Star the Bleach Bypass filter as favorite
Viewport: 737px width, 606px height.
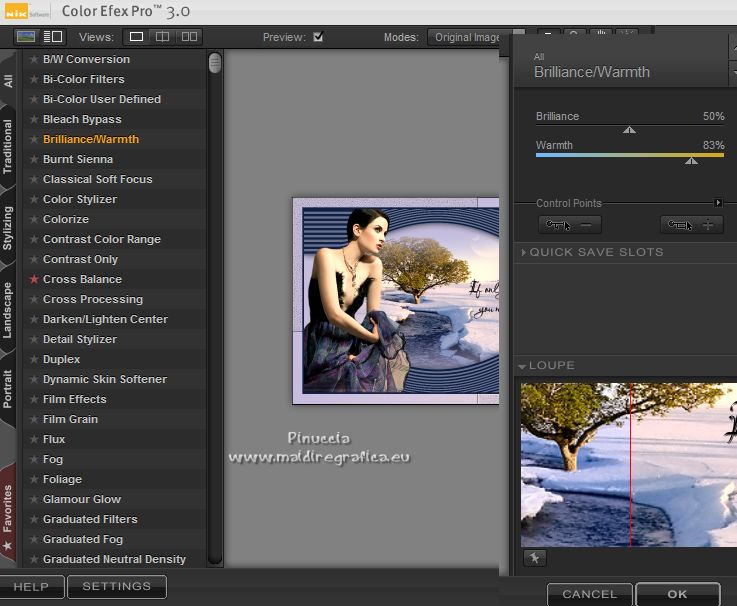[x=34, y=119]
